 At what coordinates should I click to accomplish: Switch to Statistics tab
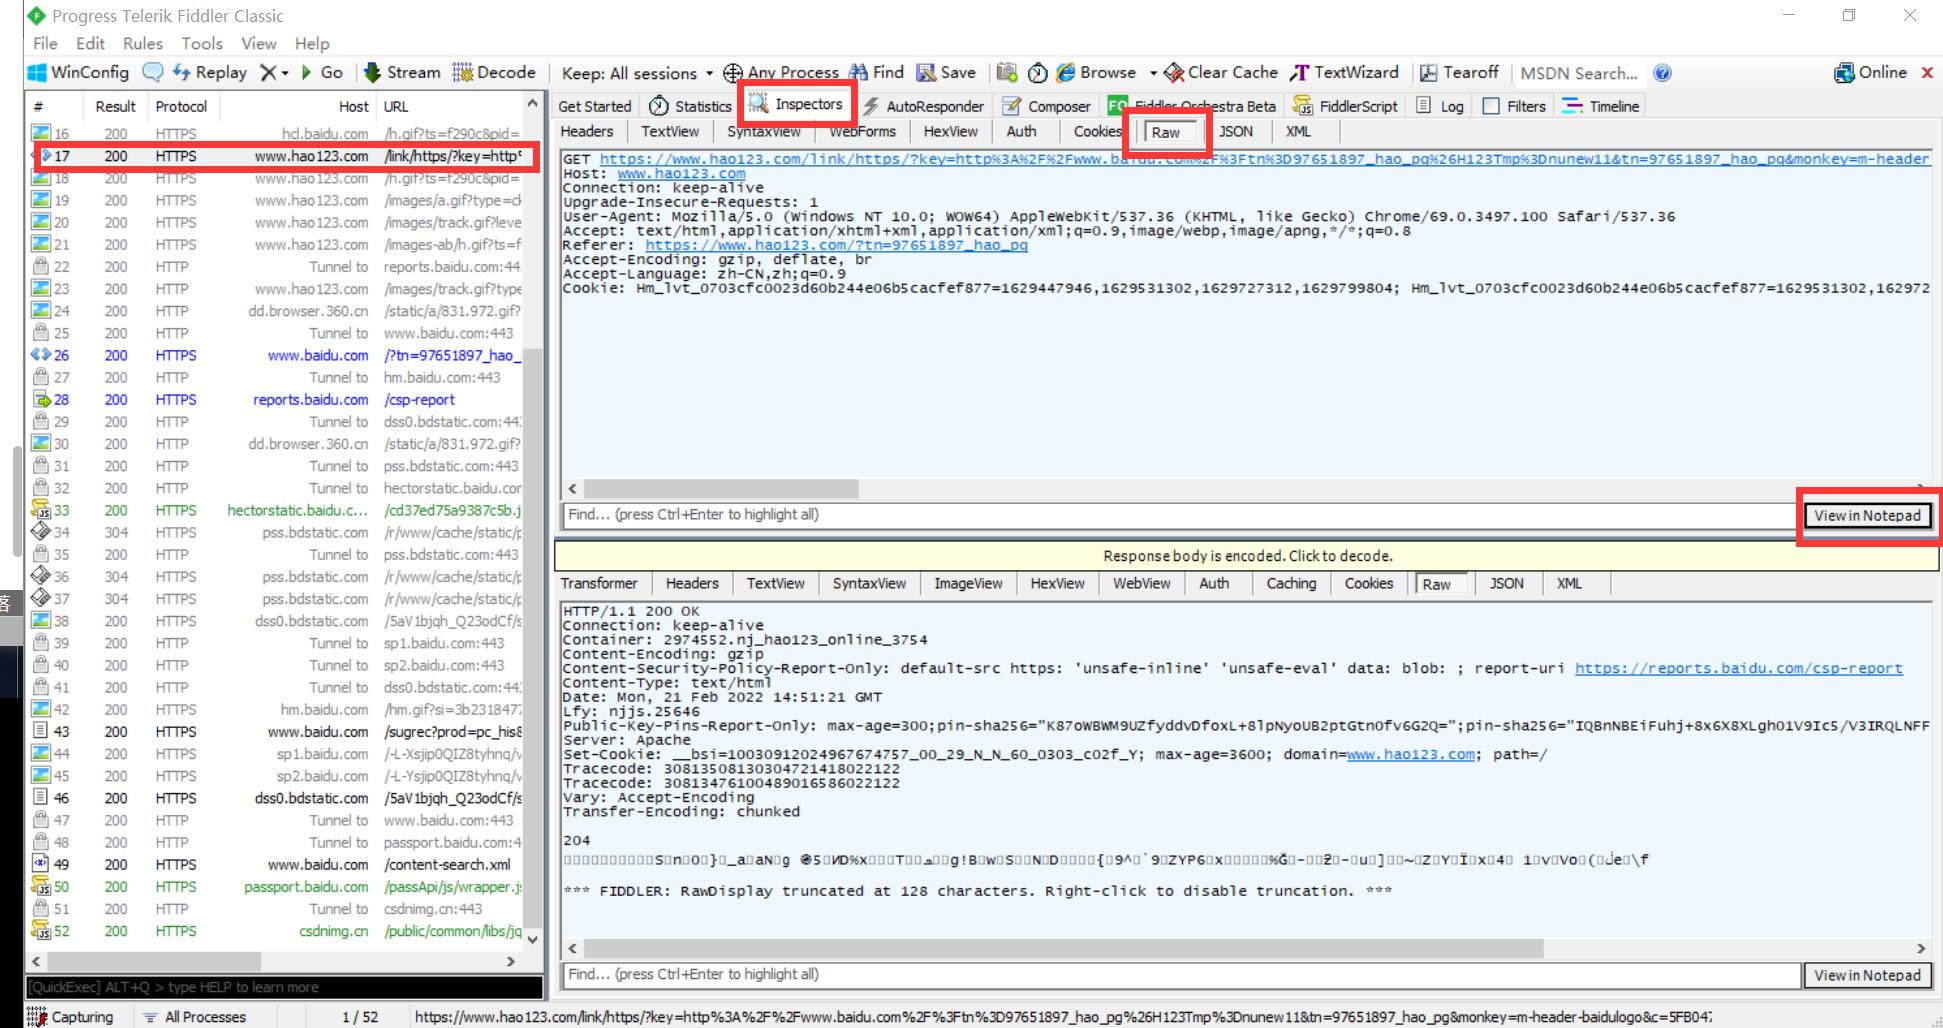(x=691, y=106)
